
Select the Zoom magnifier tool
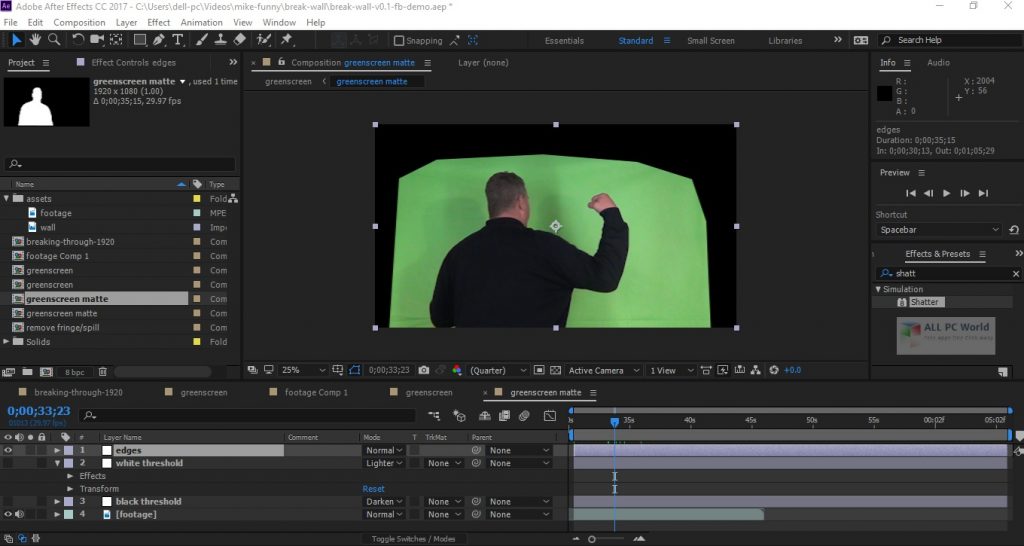pos(54,40)
